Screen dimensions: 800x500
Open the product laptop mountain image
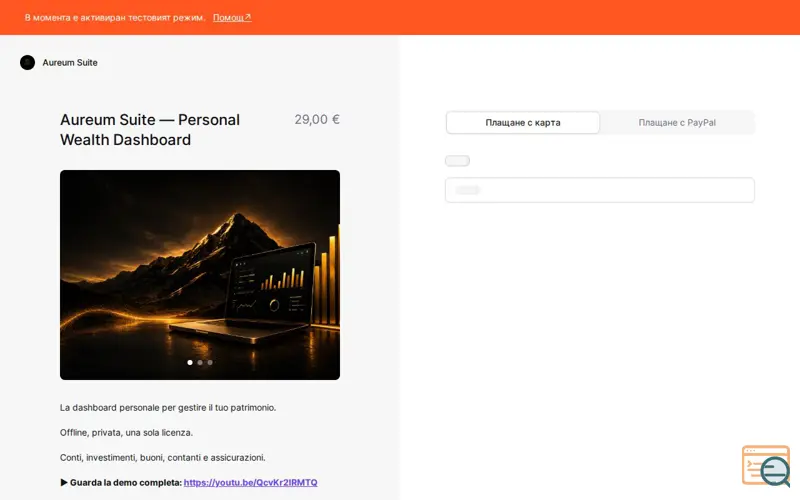(x=200, y=274)
